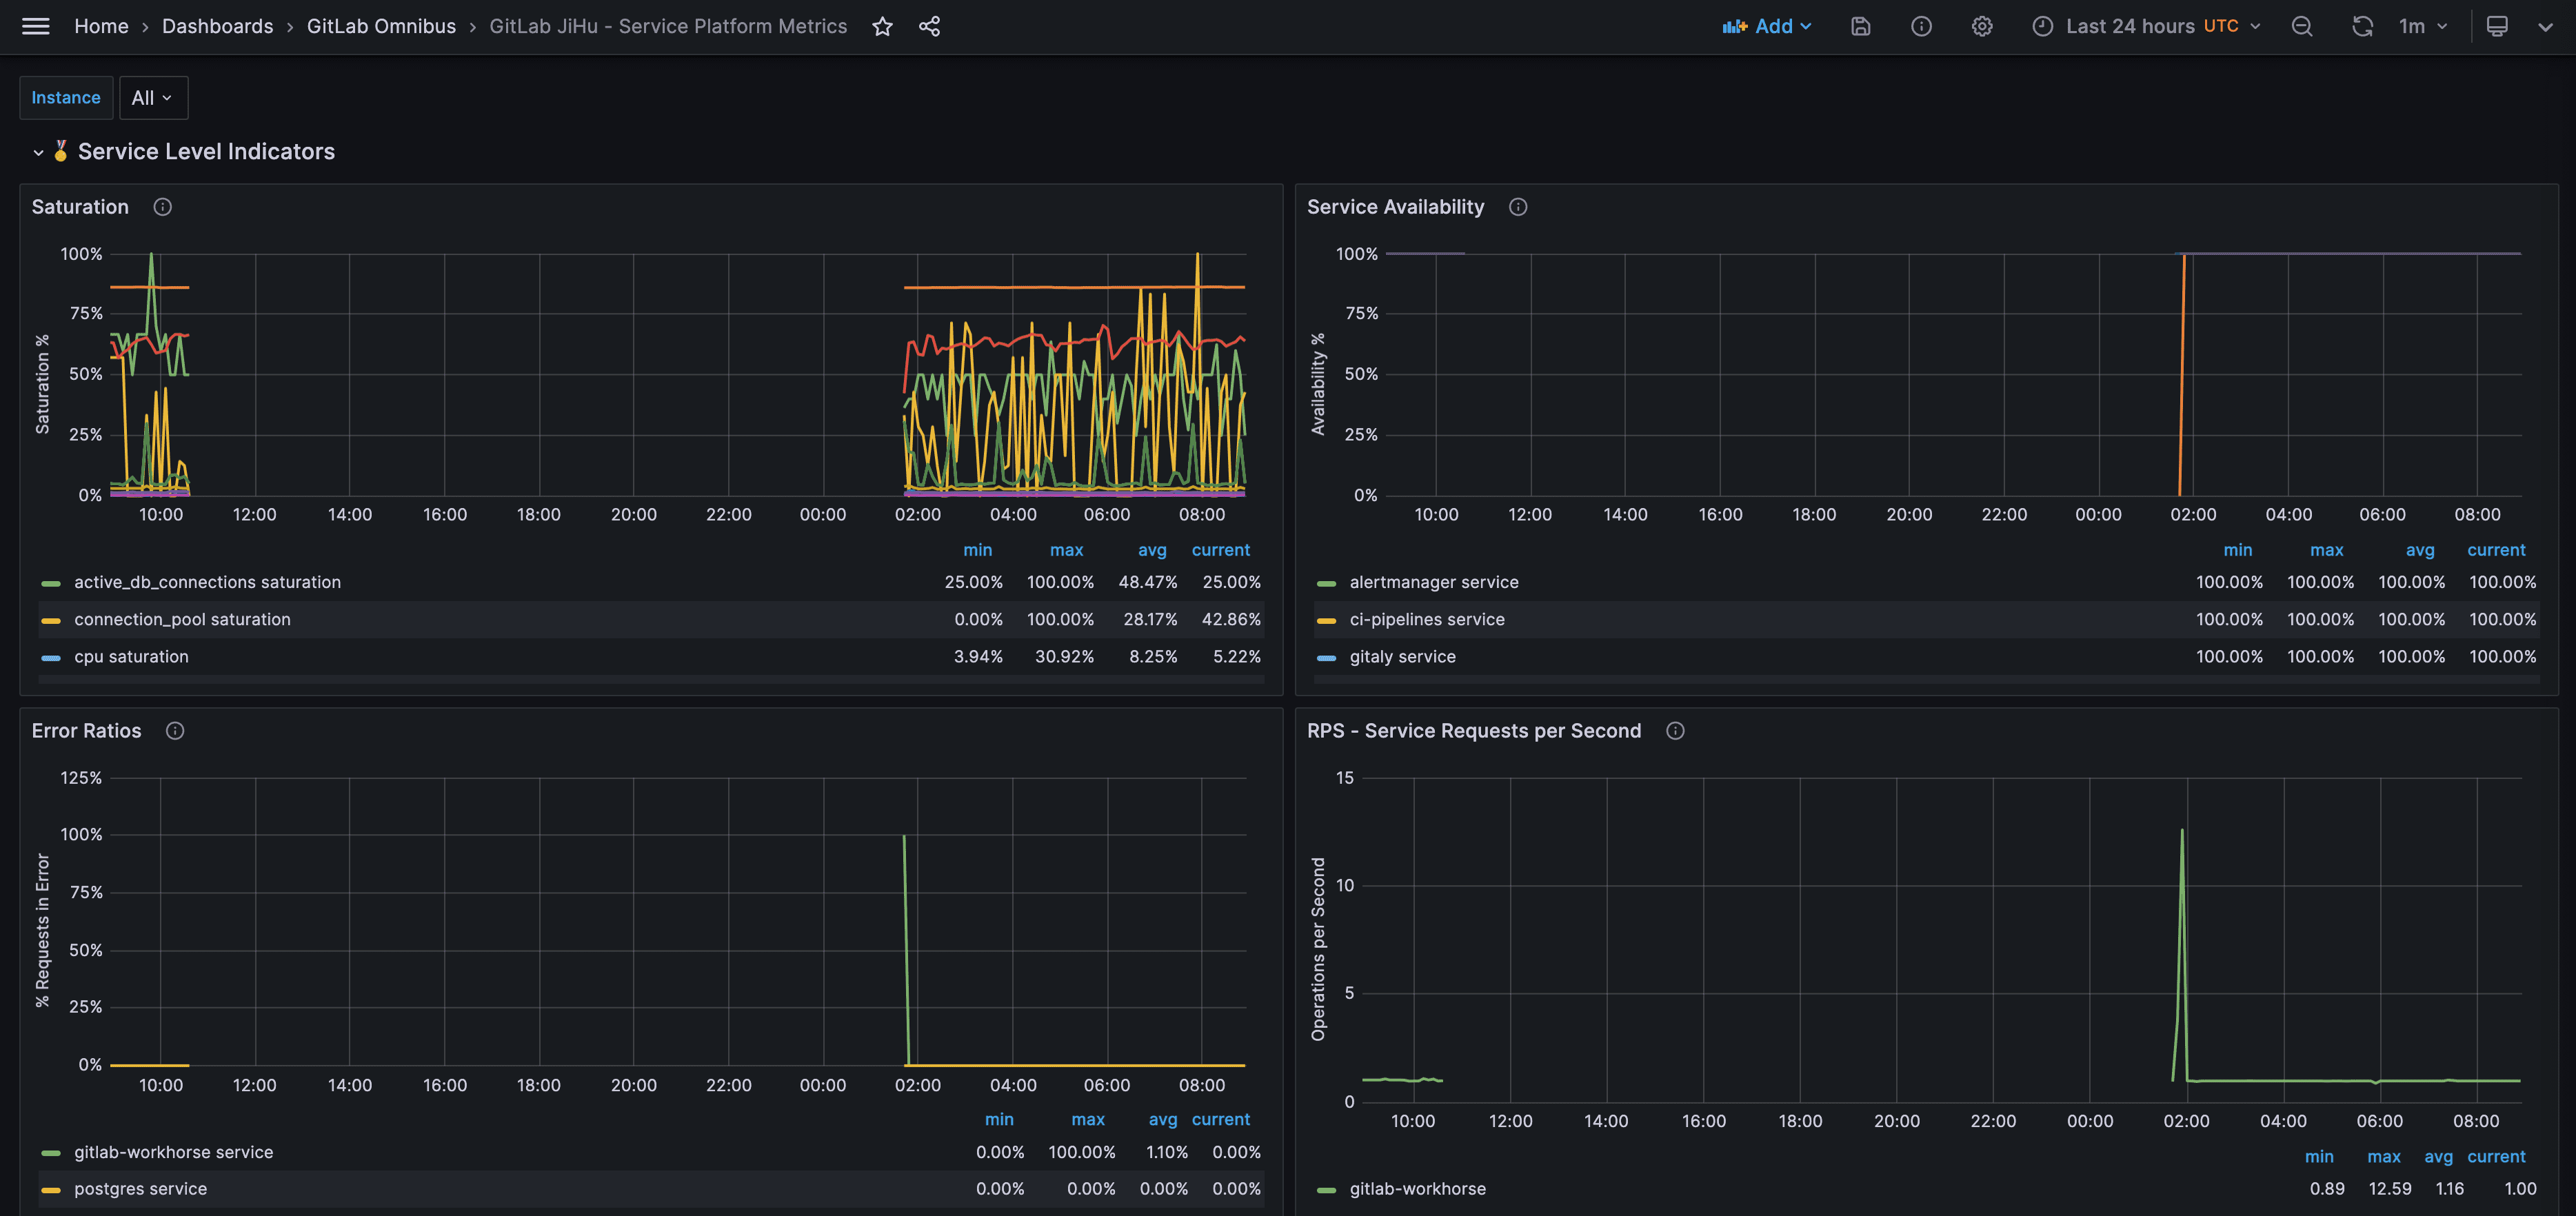Open dashboard insights info icon

[x=1921, y=26]
